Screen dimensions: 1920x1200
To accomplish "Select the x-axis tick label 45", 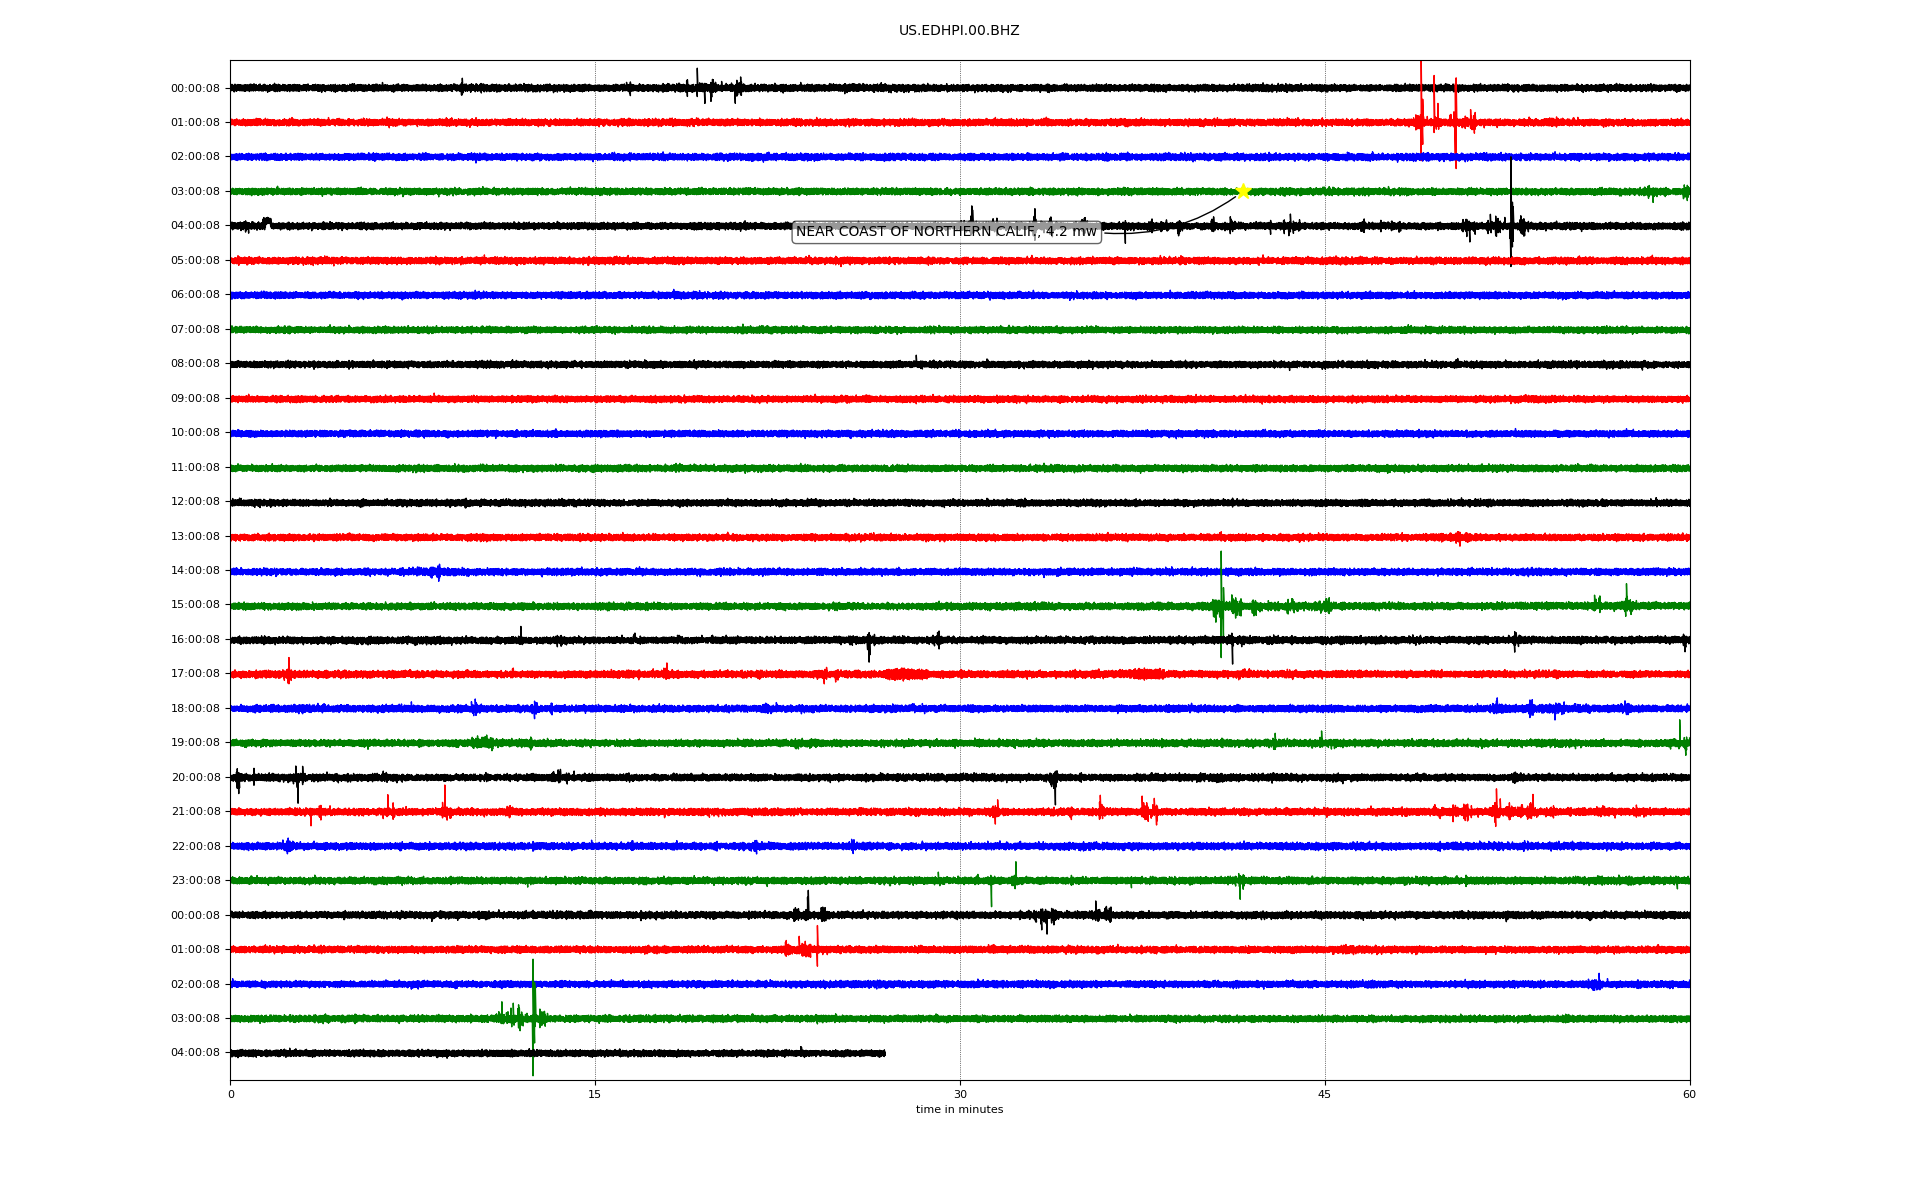I will pos(1325,1094).
